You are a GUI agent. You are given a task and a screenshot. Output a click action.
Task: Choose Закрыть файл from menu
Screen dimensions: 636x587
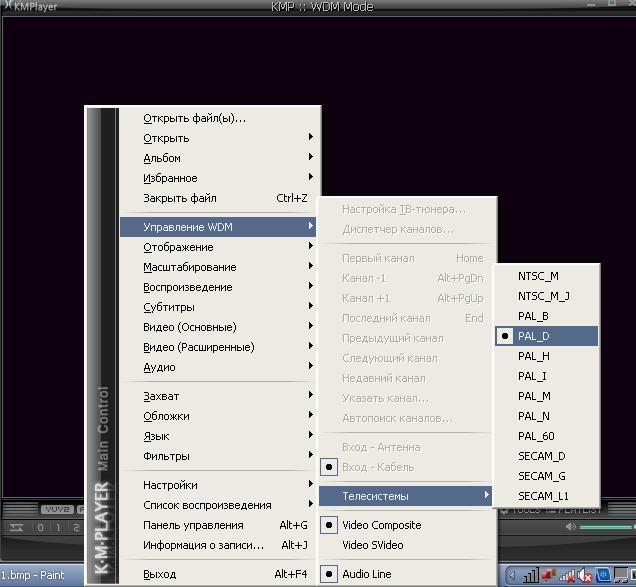180,198
